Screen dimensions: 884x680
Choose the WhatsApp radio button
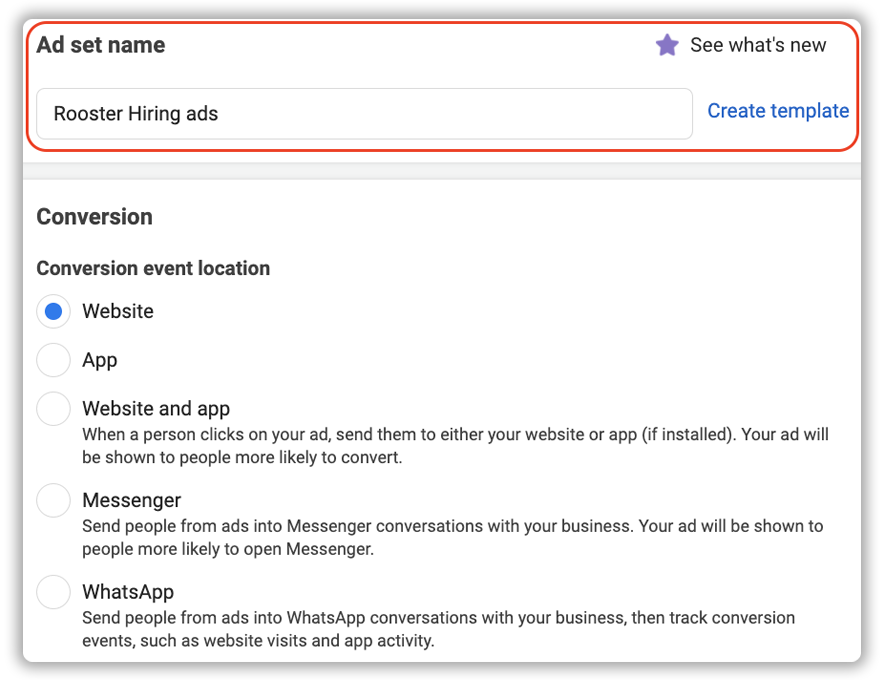click(x=54, y=592)
